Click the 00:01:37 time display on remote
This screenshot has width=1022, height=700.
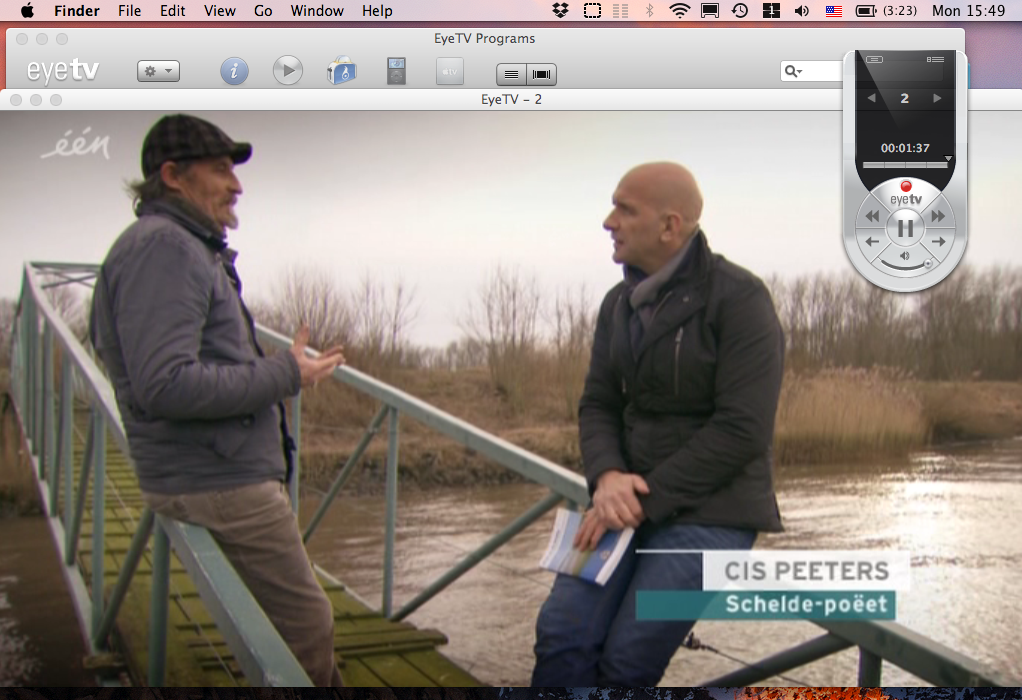pos(905,148)
